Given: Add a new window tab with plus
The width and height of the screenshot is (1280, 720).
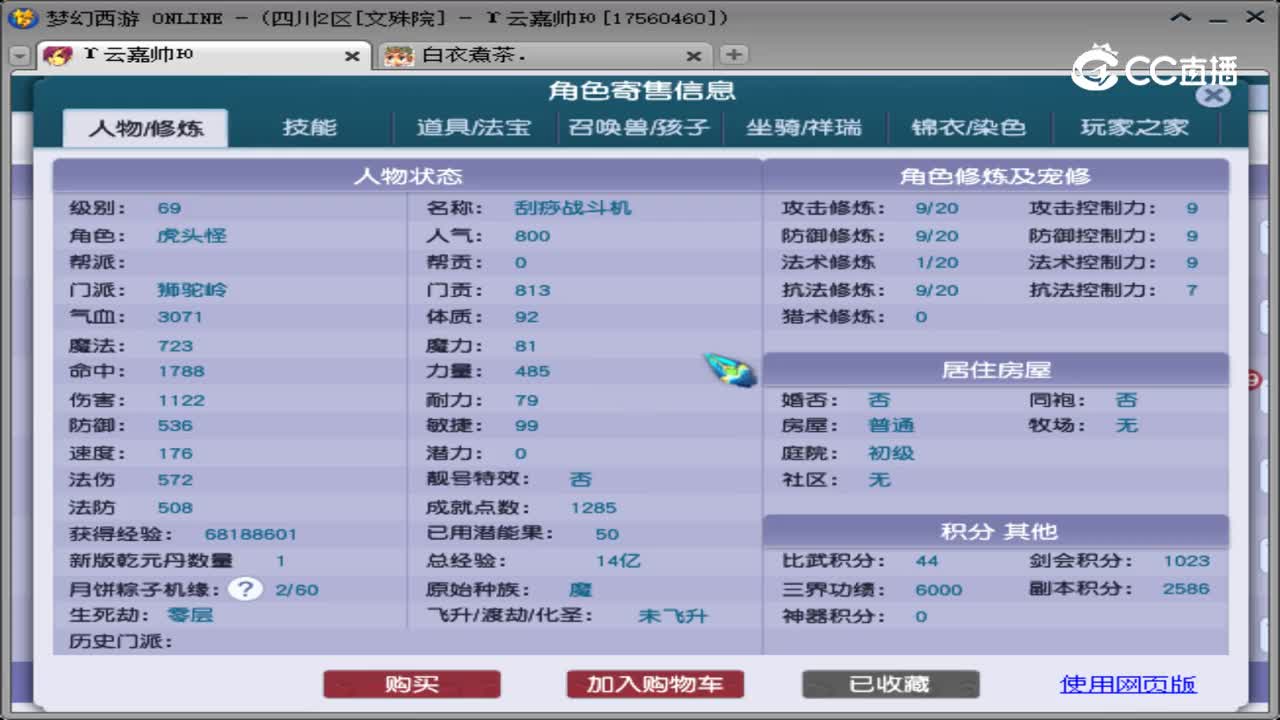Looking at the screenshot, I should click(x=733, y=55).
